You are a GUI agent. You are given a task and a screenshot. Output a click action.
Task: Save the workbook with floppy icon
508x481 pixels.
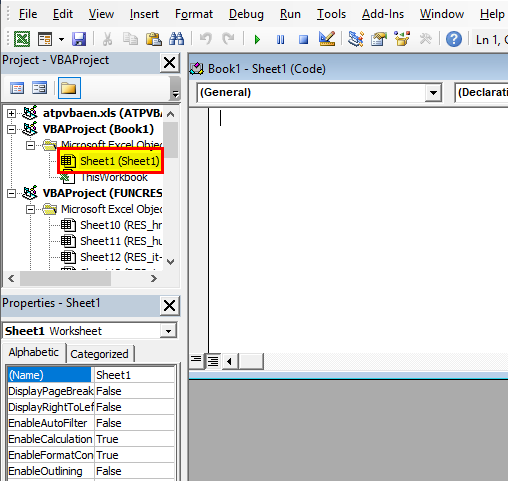click(x=79, y=39)
